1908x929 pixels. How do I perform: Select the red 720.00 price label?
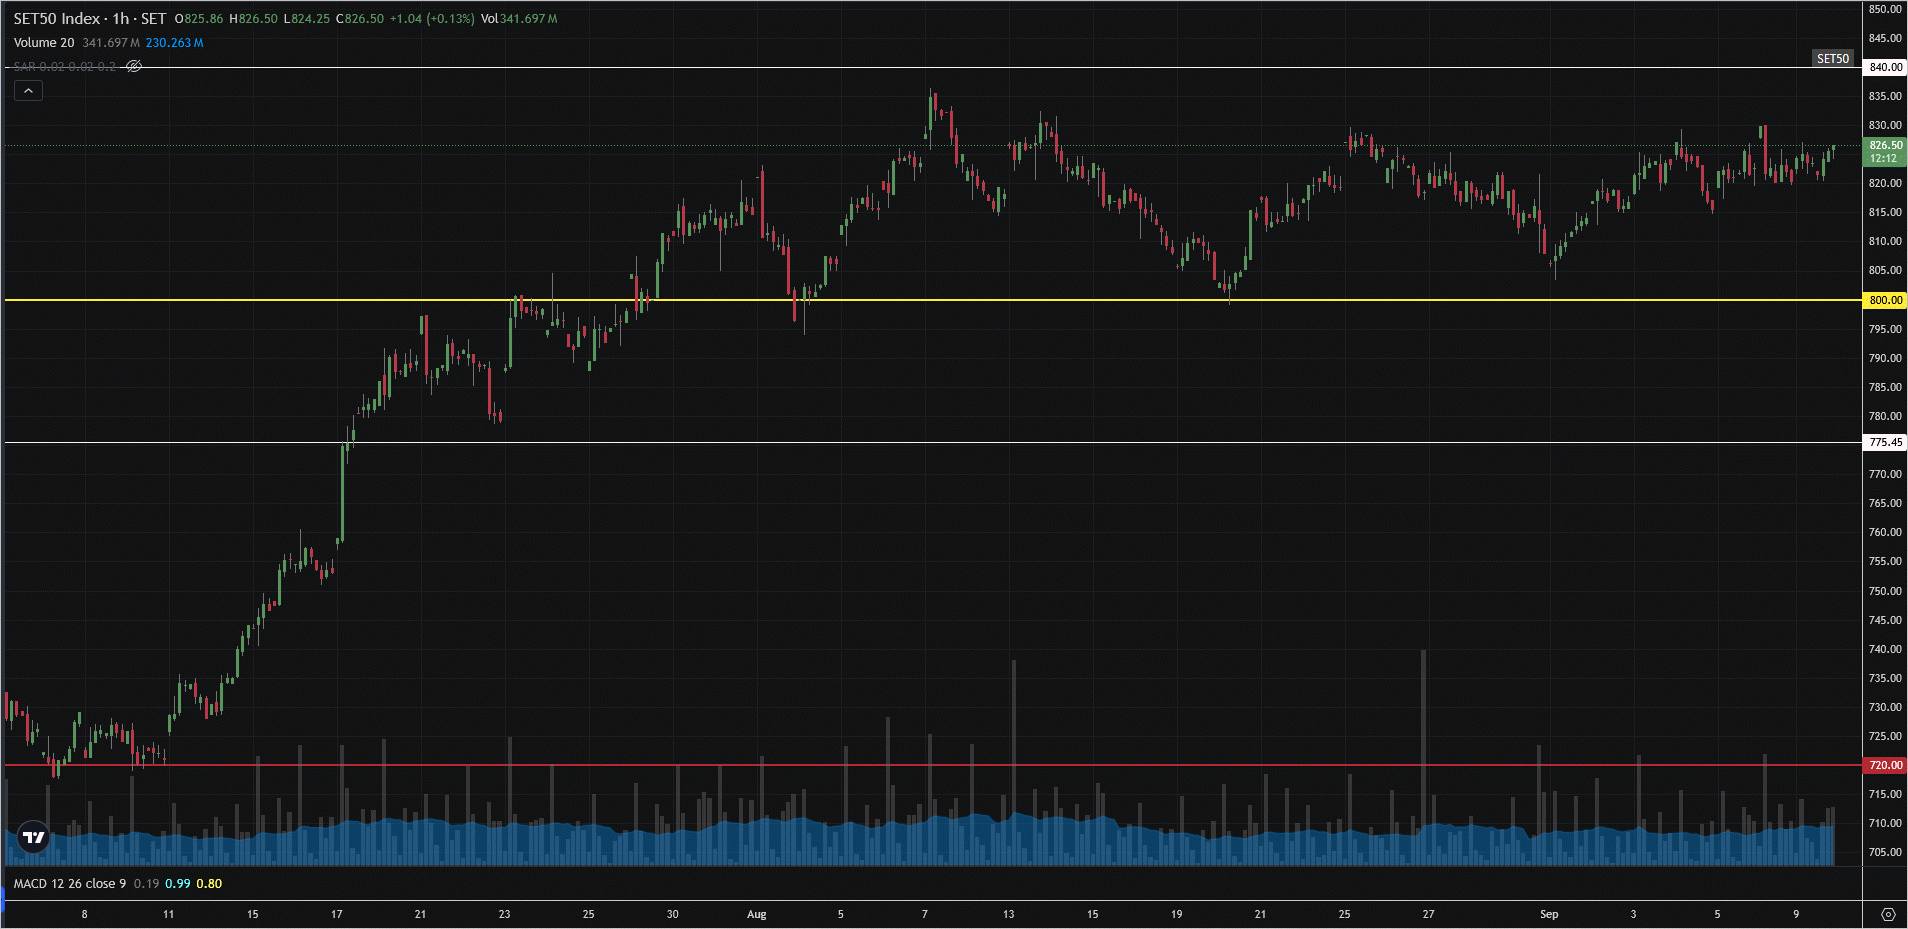[x=1885, y=765]
